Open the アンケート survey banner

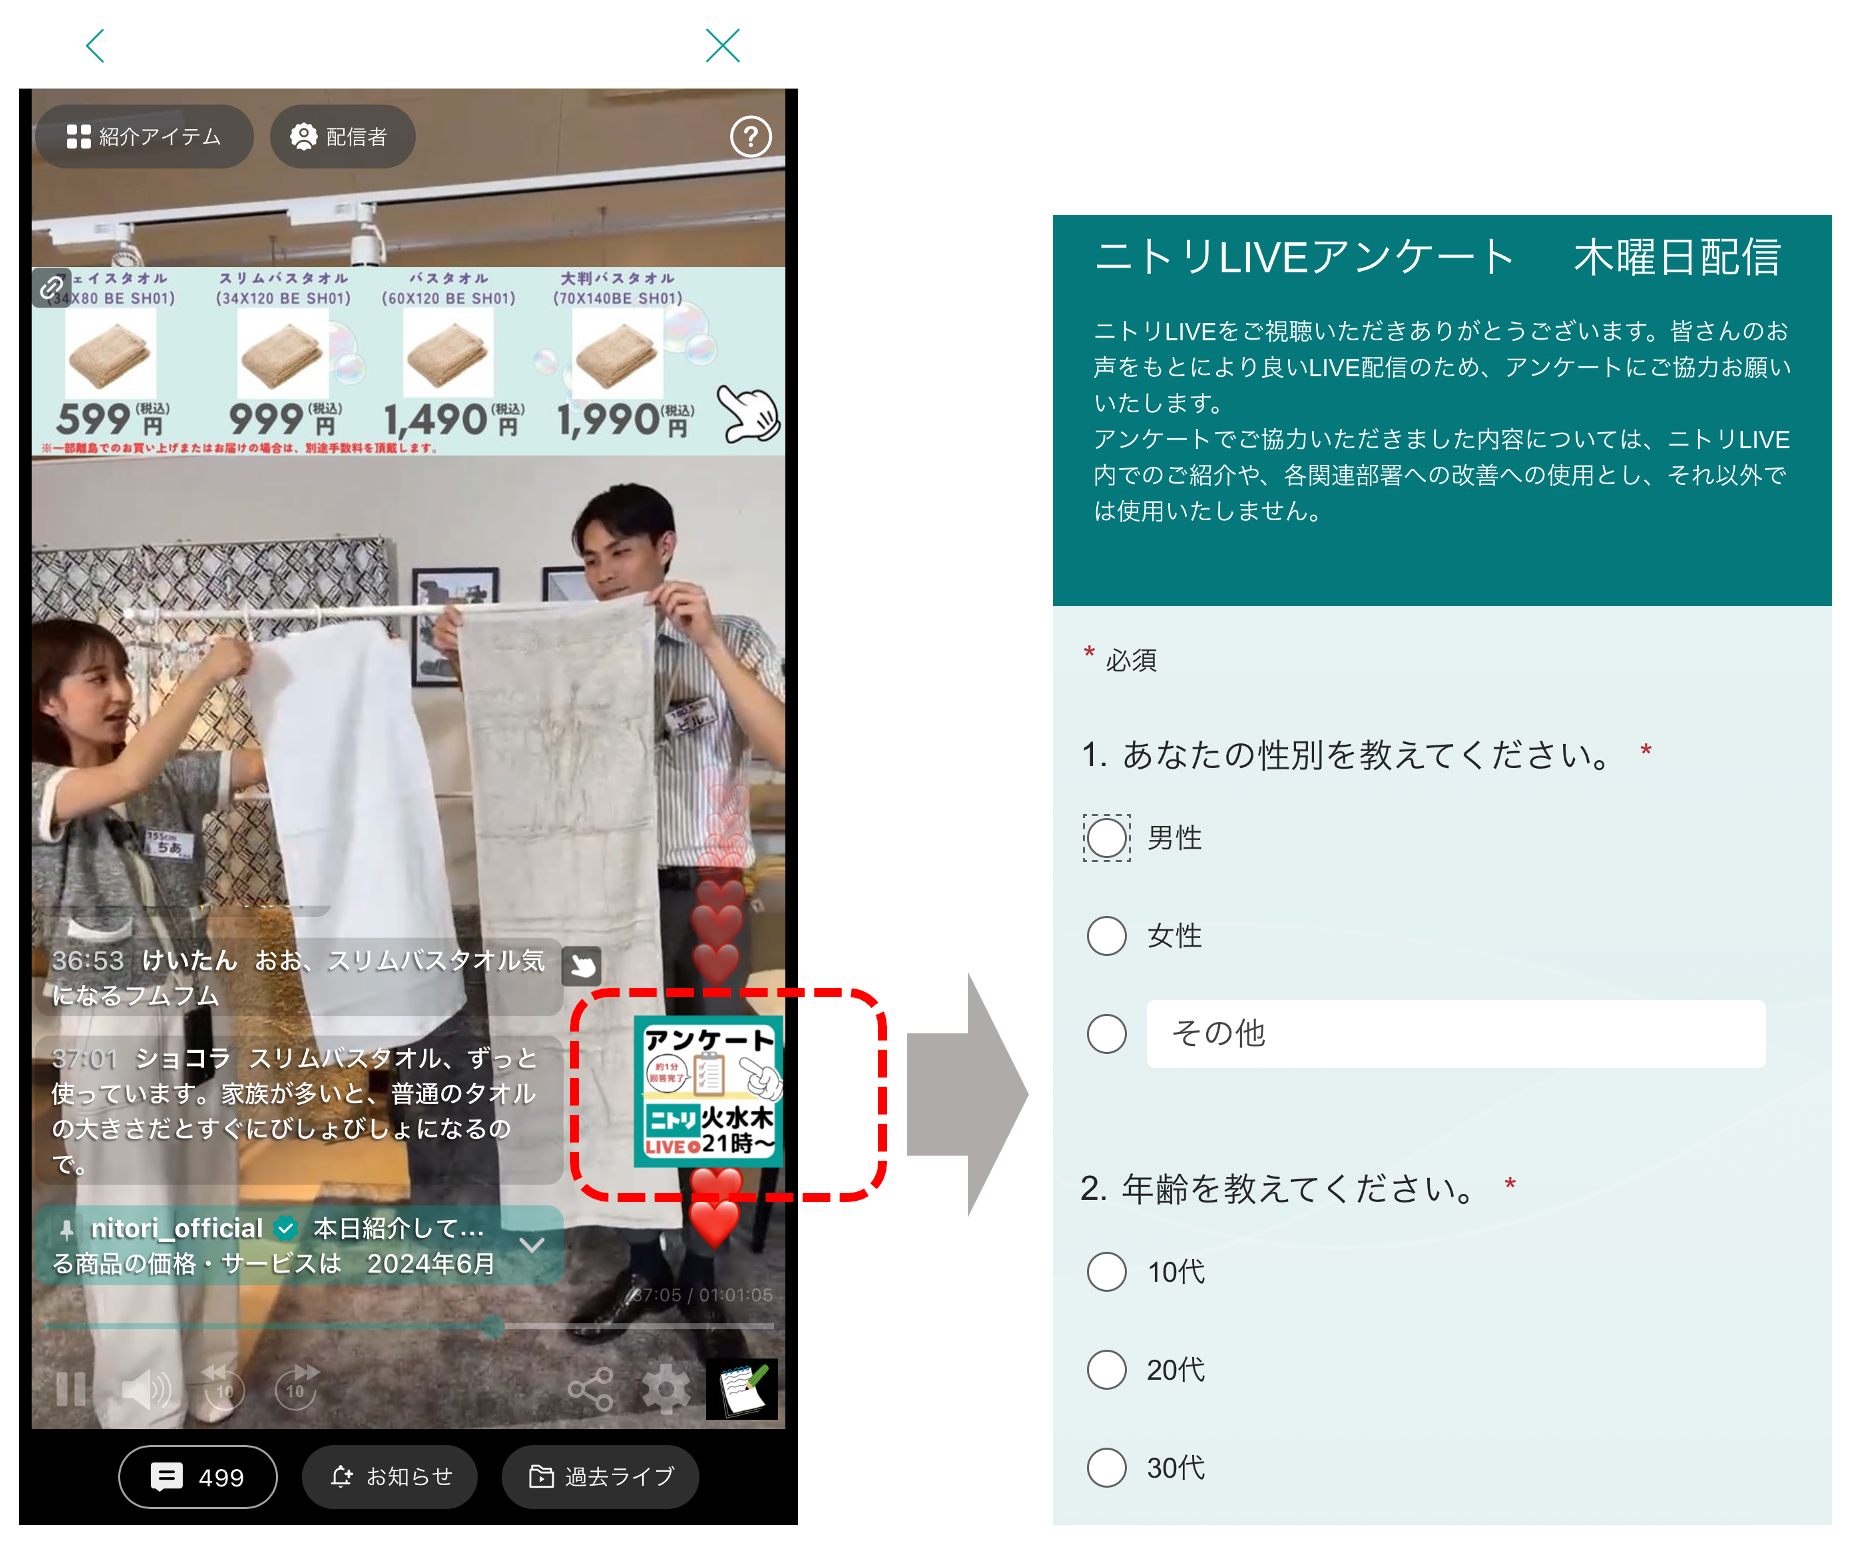[708, 1091]
